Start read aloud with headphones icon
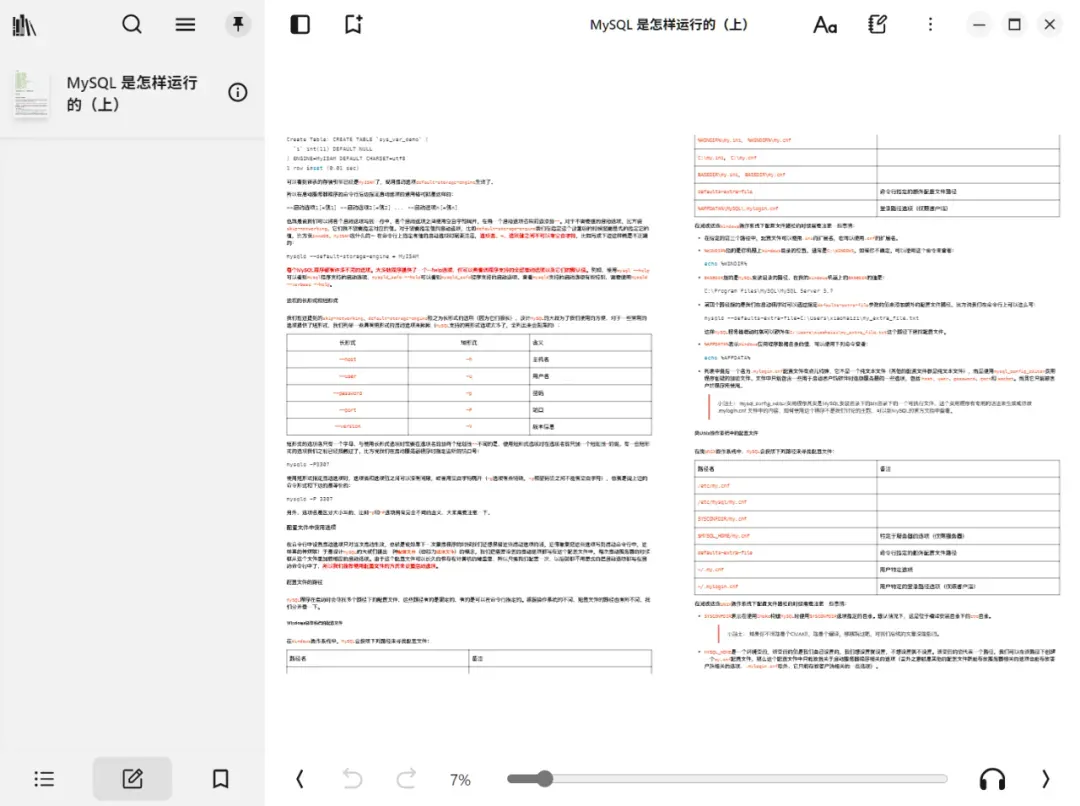The image size is (1080, 806). coord(992,779)
